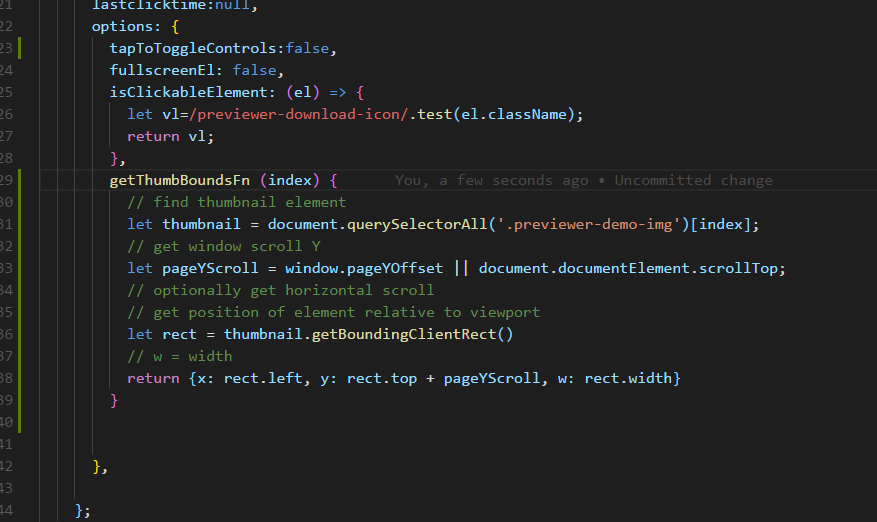Click pageYScroll in its let declaration
The image size is (877, 522).
[210, 268]
